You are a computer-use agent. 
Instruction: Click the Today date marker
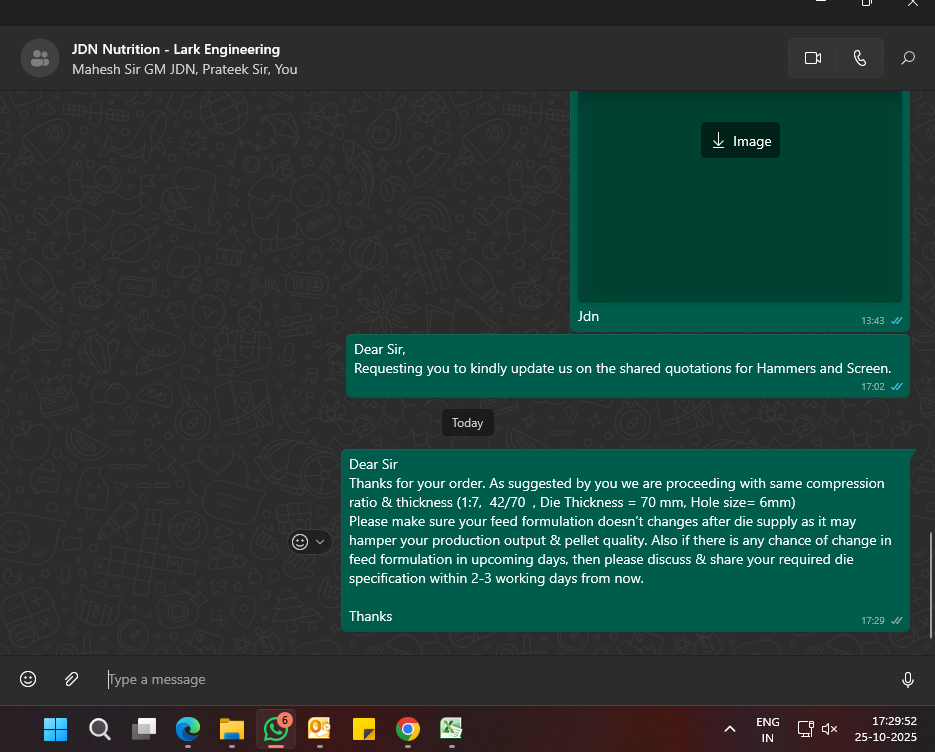[x=467, y=423]
